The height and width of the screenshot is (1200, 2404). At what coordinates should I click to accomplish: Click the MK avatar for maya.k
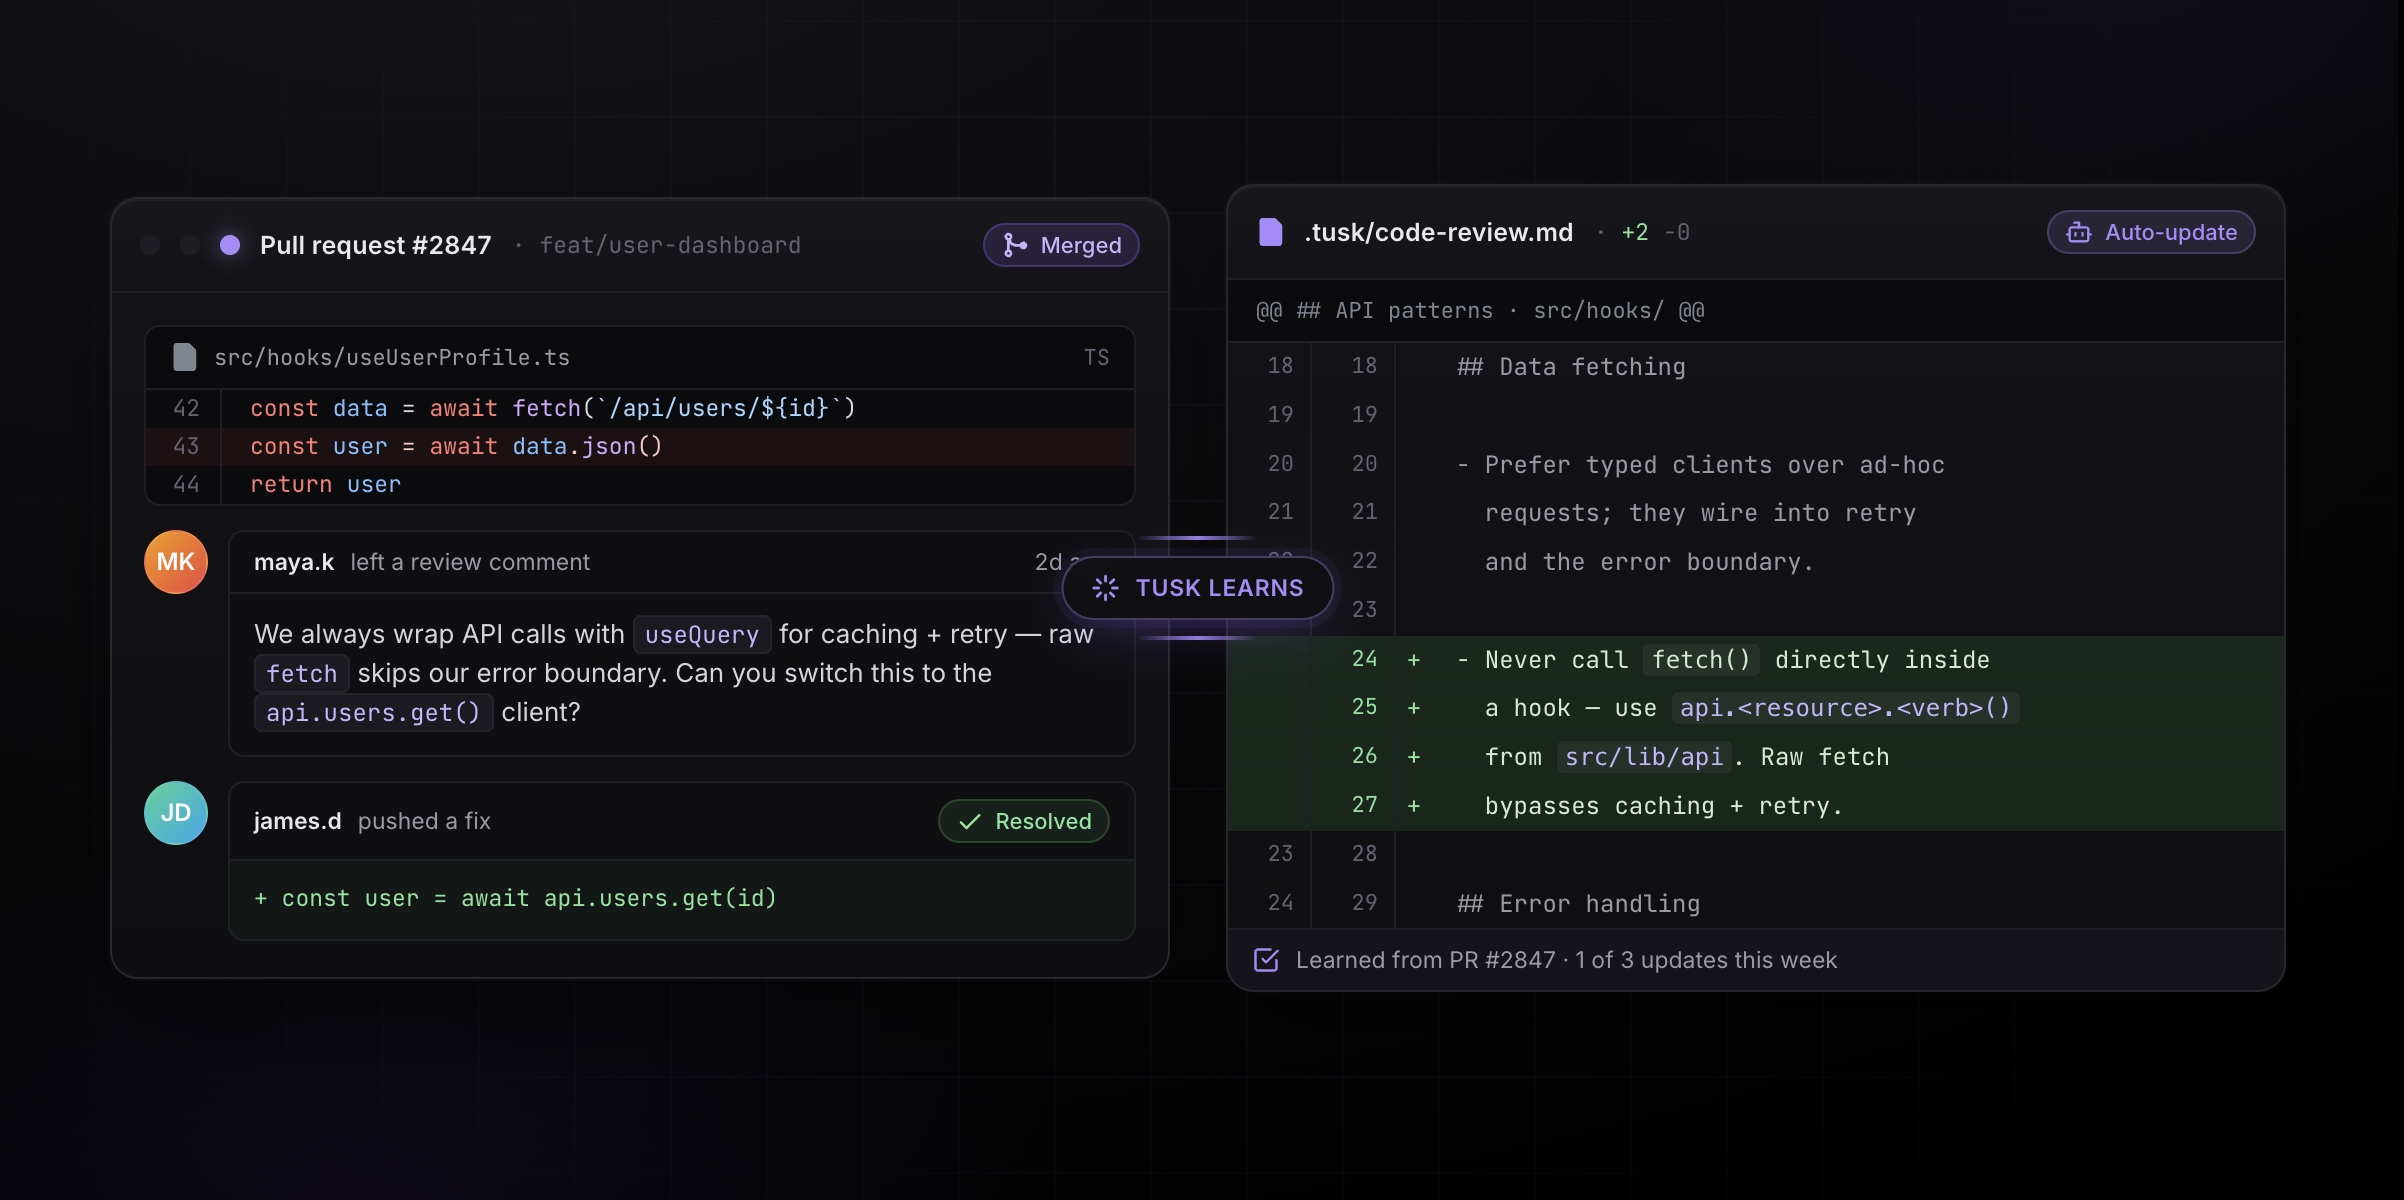click(176, 562)
